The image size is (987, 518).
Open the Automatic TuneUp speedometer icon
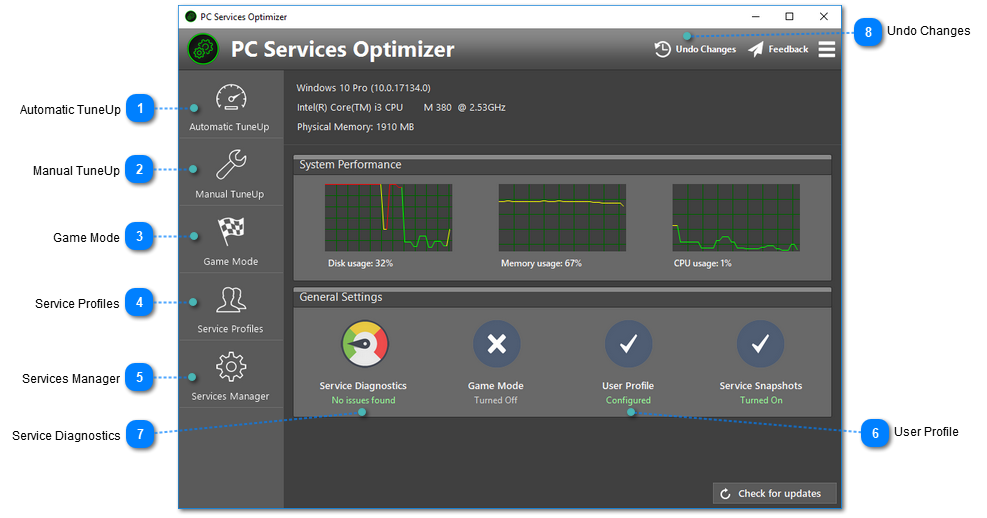231,98
